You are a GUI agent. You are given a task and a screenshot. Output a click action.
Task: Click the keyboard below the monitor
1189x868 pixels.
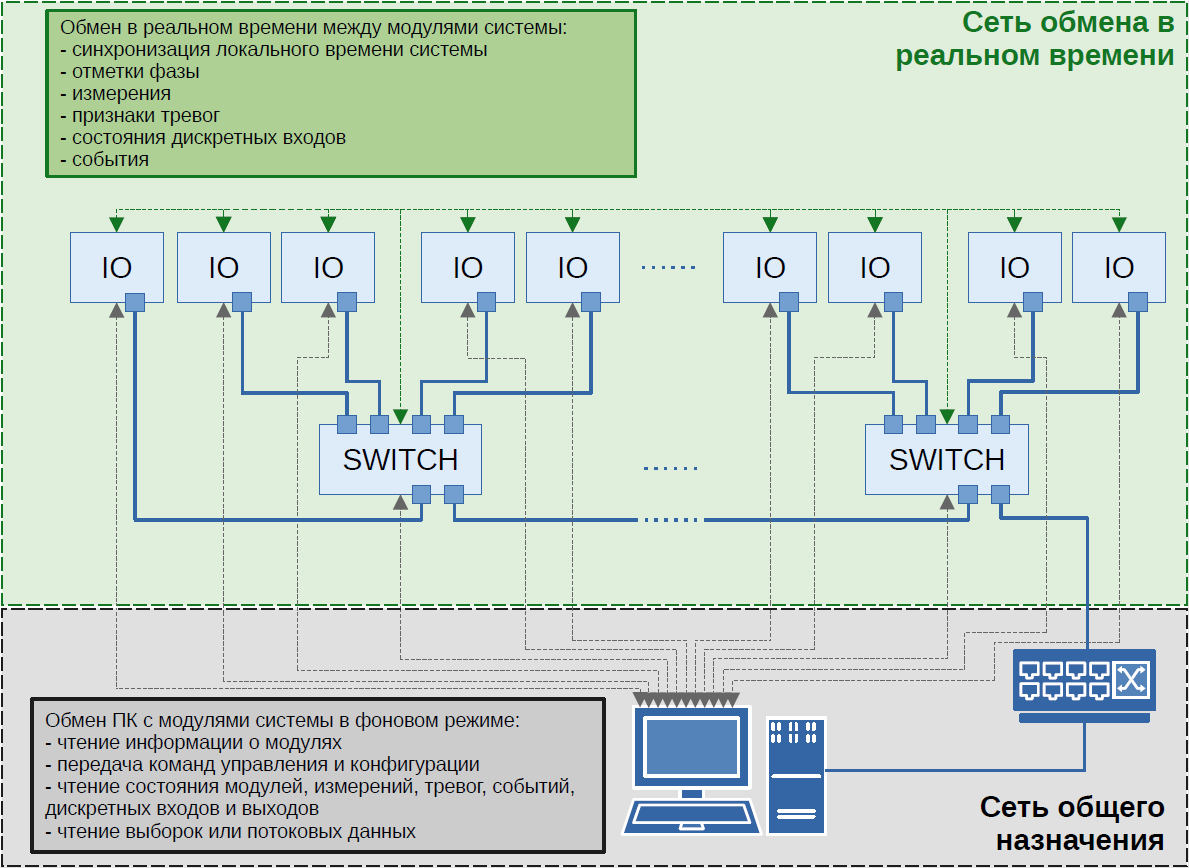688,816
